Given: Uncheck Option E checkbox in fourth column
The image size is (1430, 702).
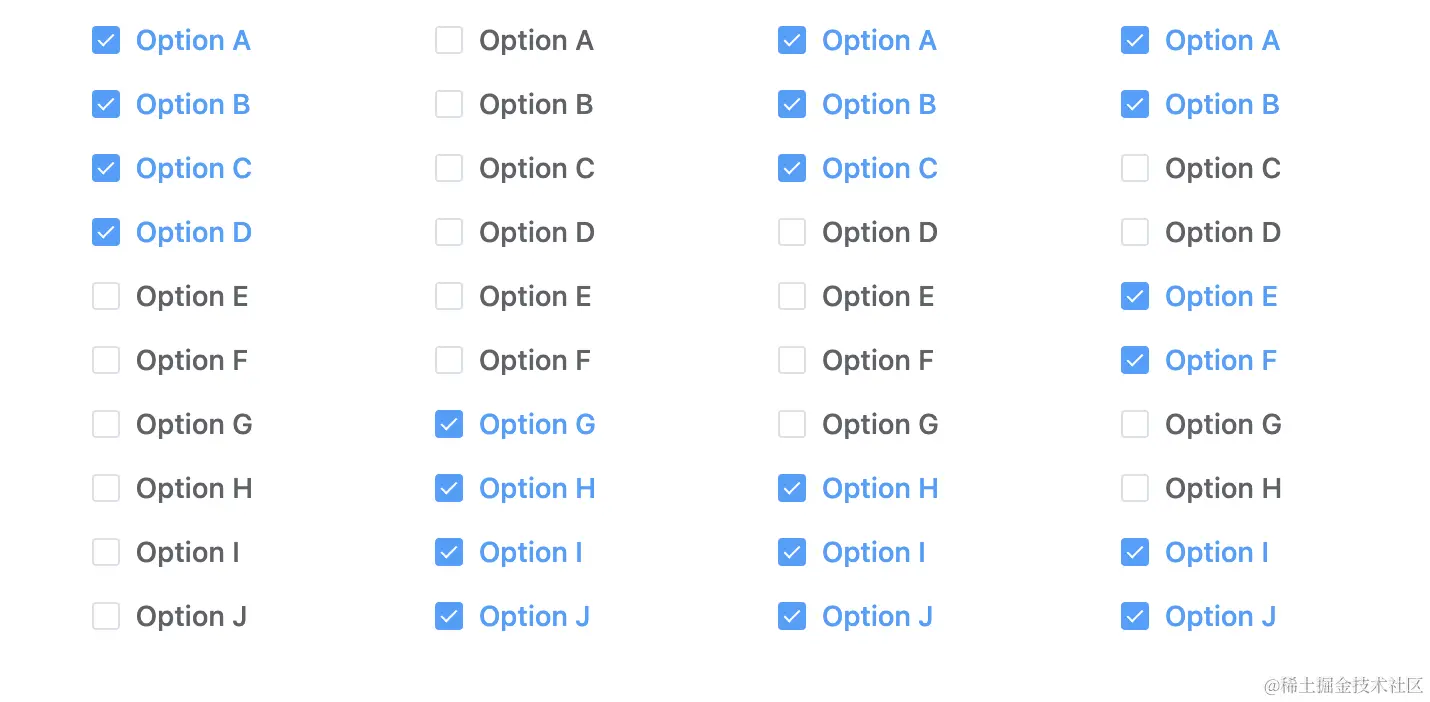Looking at the screenshot, I should point(1135,297).
